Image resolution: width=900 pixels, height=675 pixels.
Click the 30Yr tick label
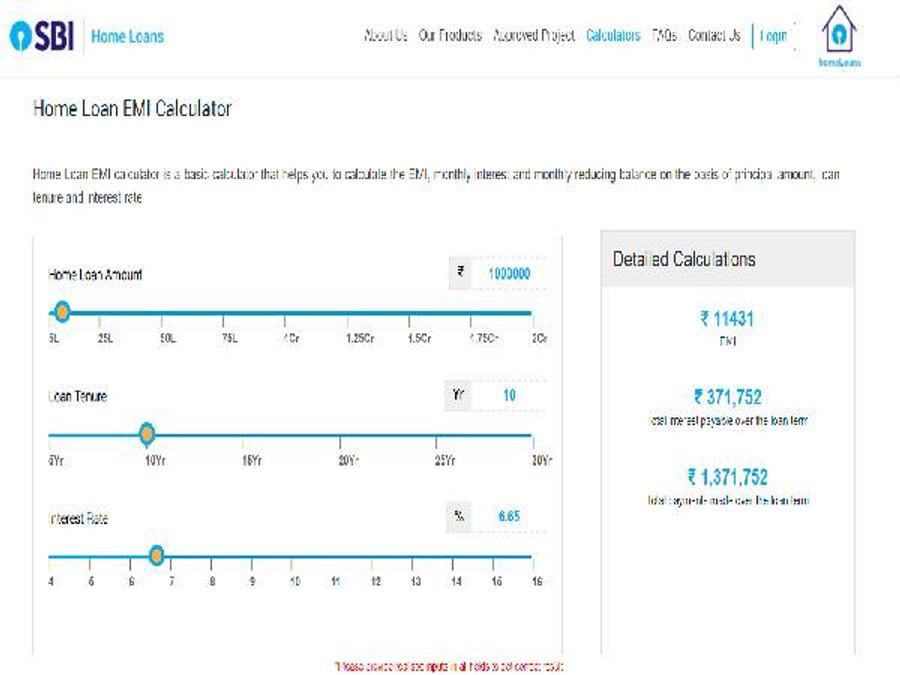[x=541, y=460]
